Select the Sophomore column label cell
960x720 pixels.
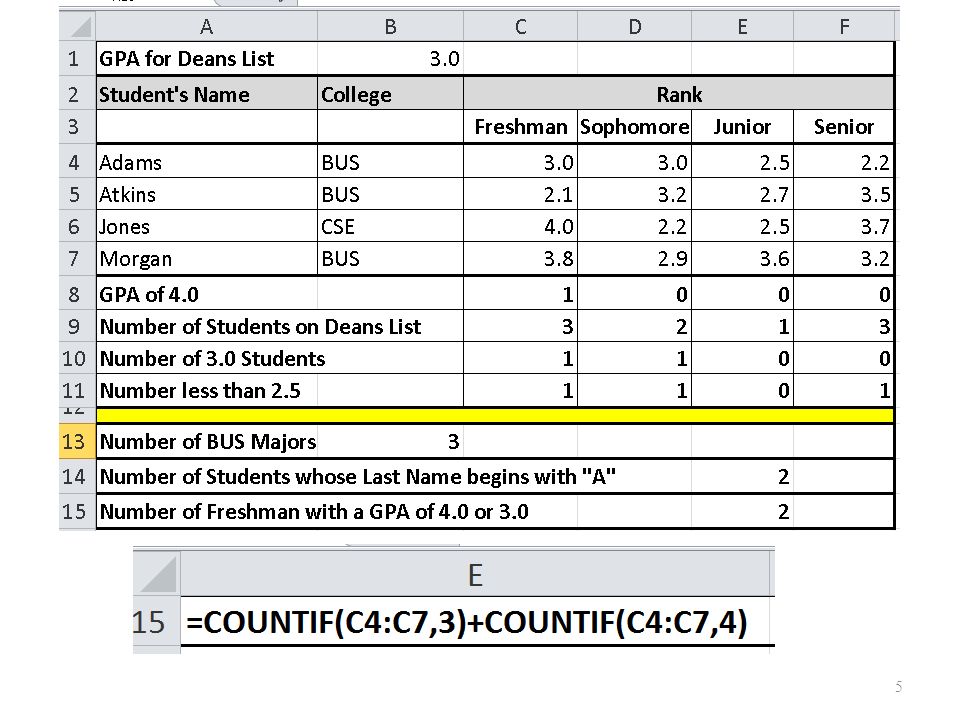click(x=634, y=127)
